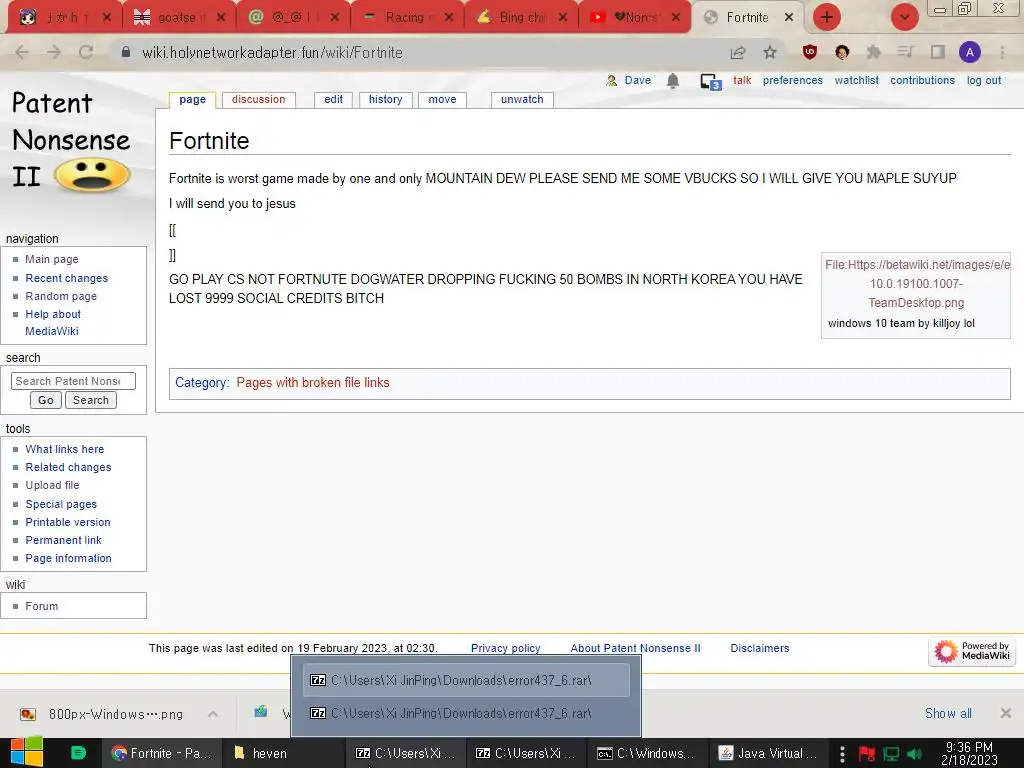The image size is (1024, 768).
Task: Open preferences link
Action: [x=793, y=80]
